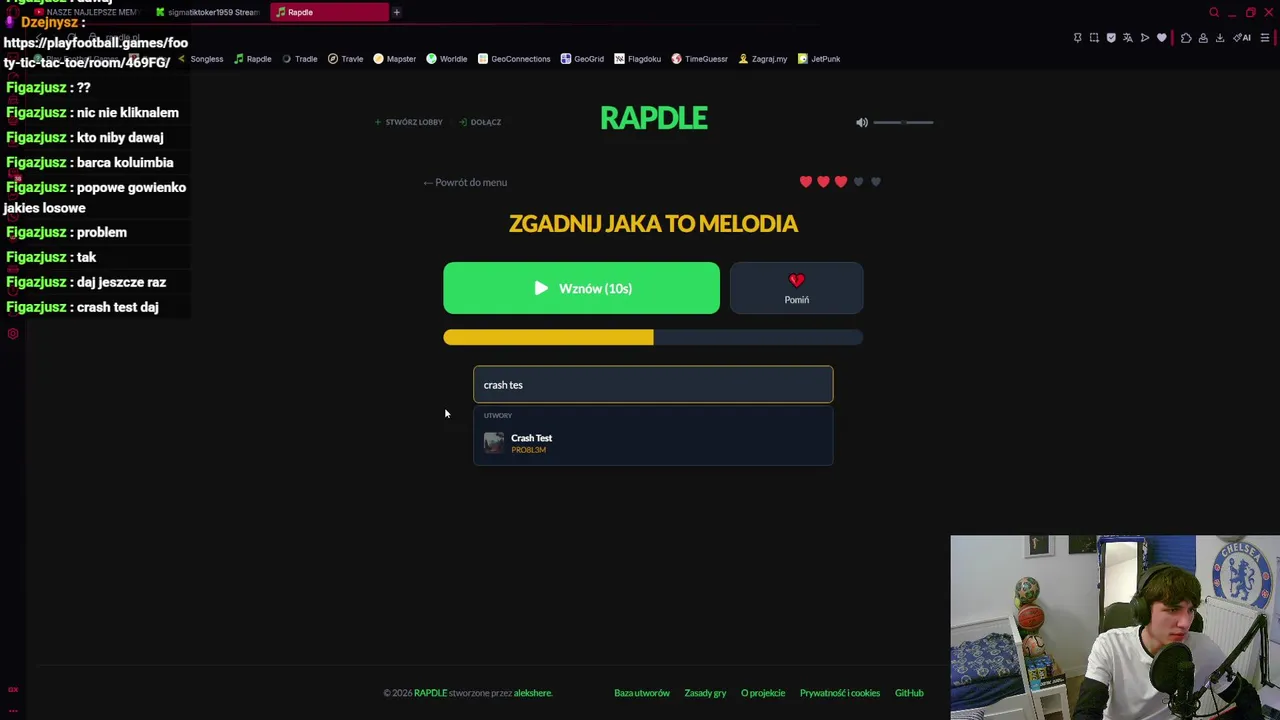Open the O projekcie footer link
Viewport: 1280px width, 720px height.
[x=763, y=693]
